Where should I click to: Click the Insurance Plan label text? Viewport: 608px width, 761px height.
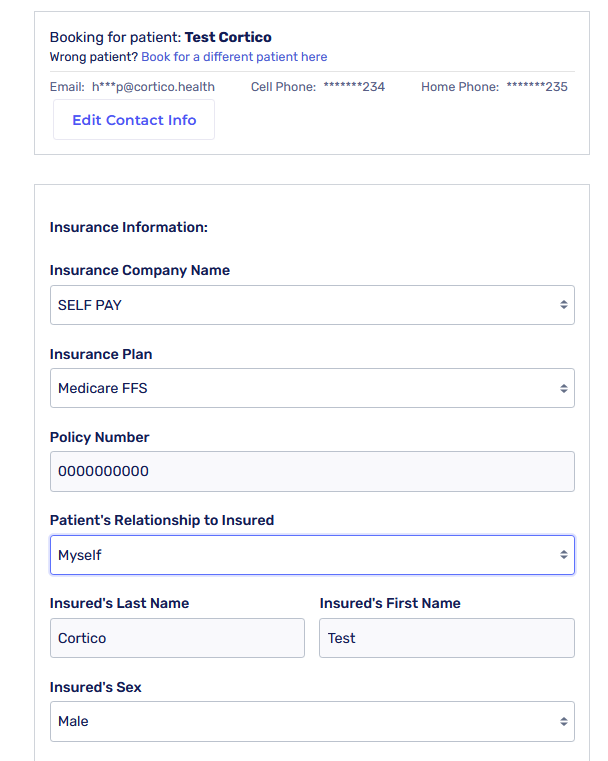point(101,354)
